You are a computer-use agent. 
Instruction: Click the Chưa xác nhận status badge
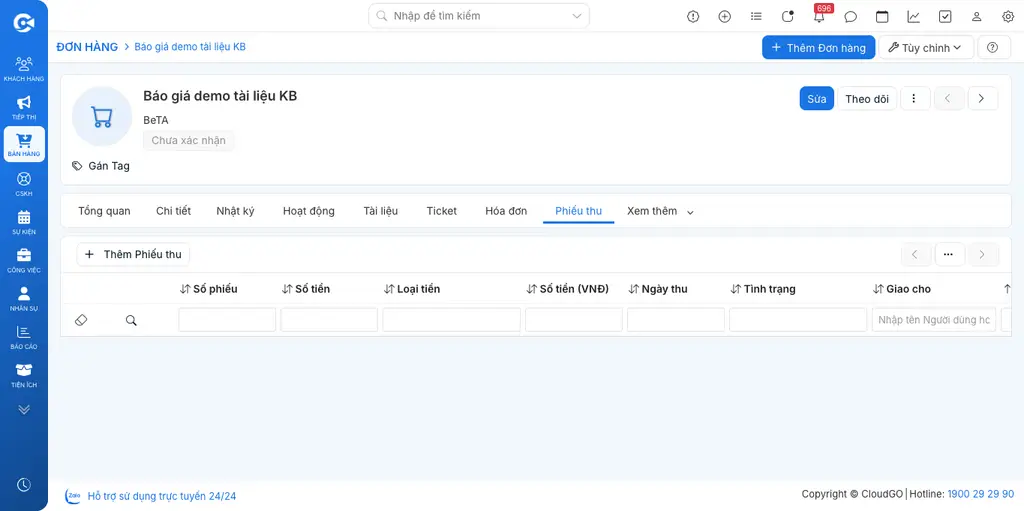tap(188, 140)
